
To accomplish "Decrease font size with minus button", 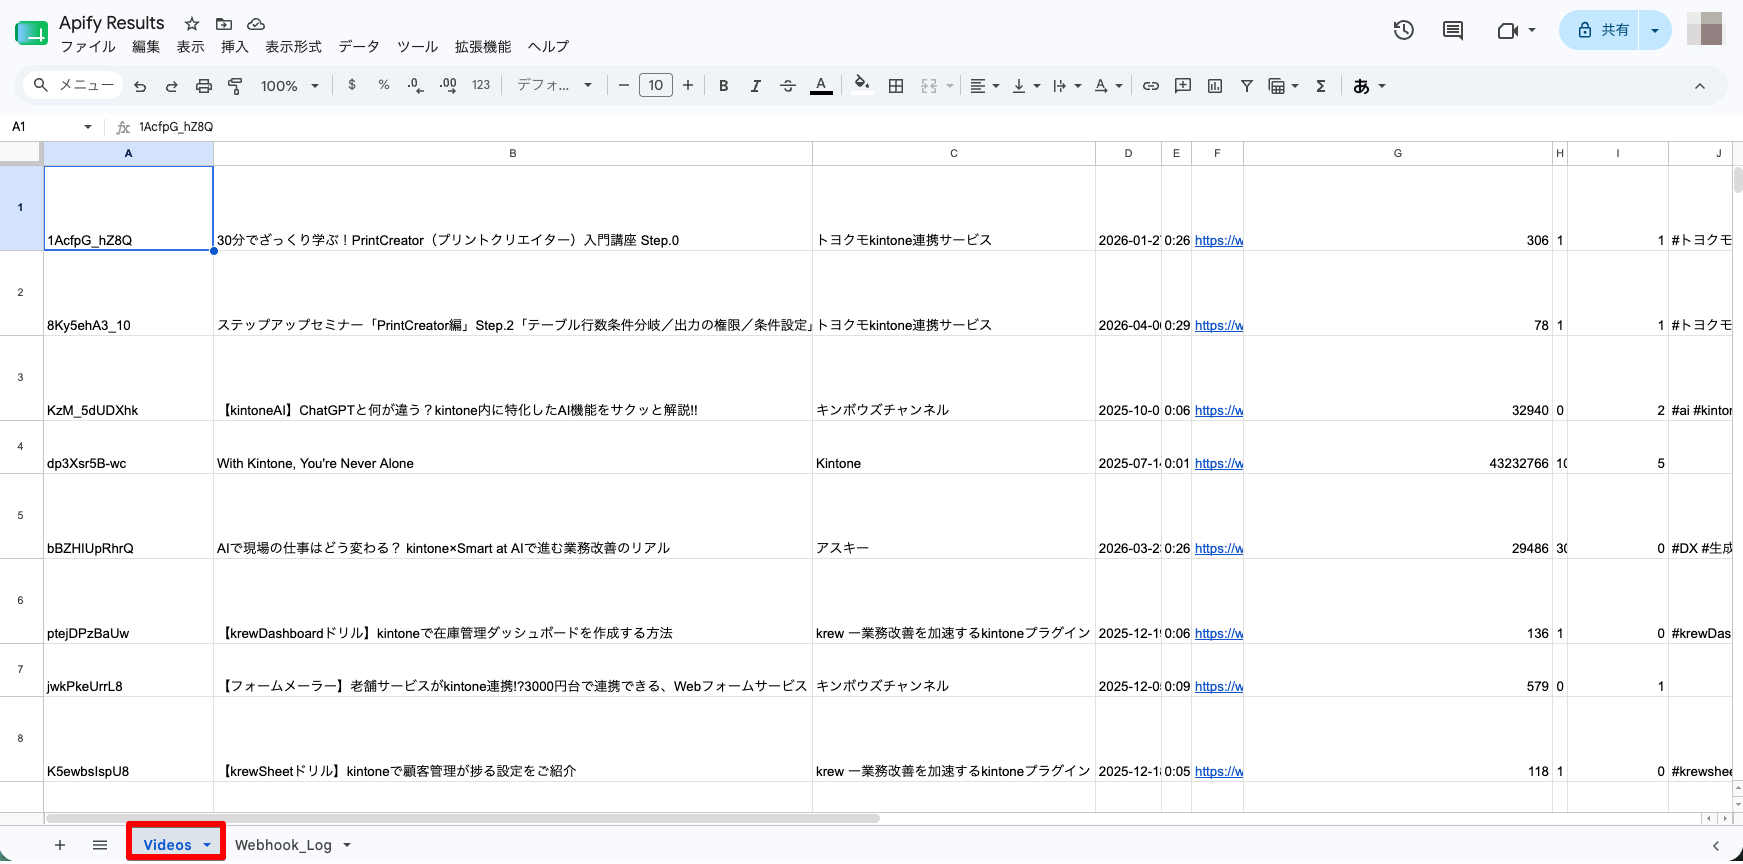I will (624, 86).
